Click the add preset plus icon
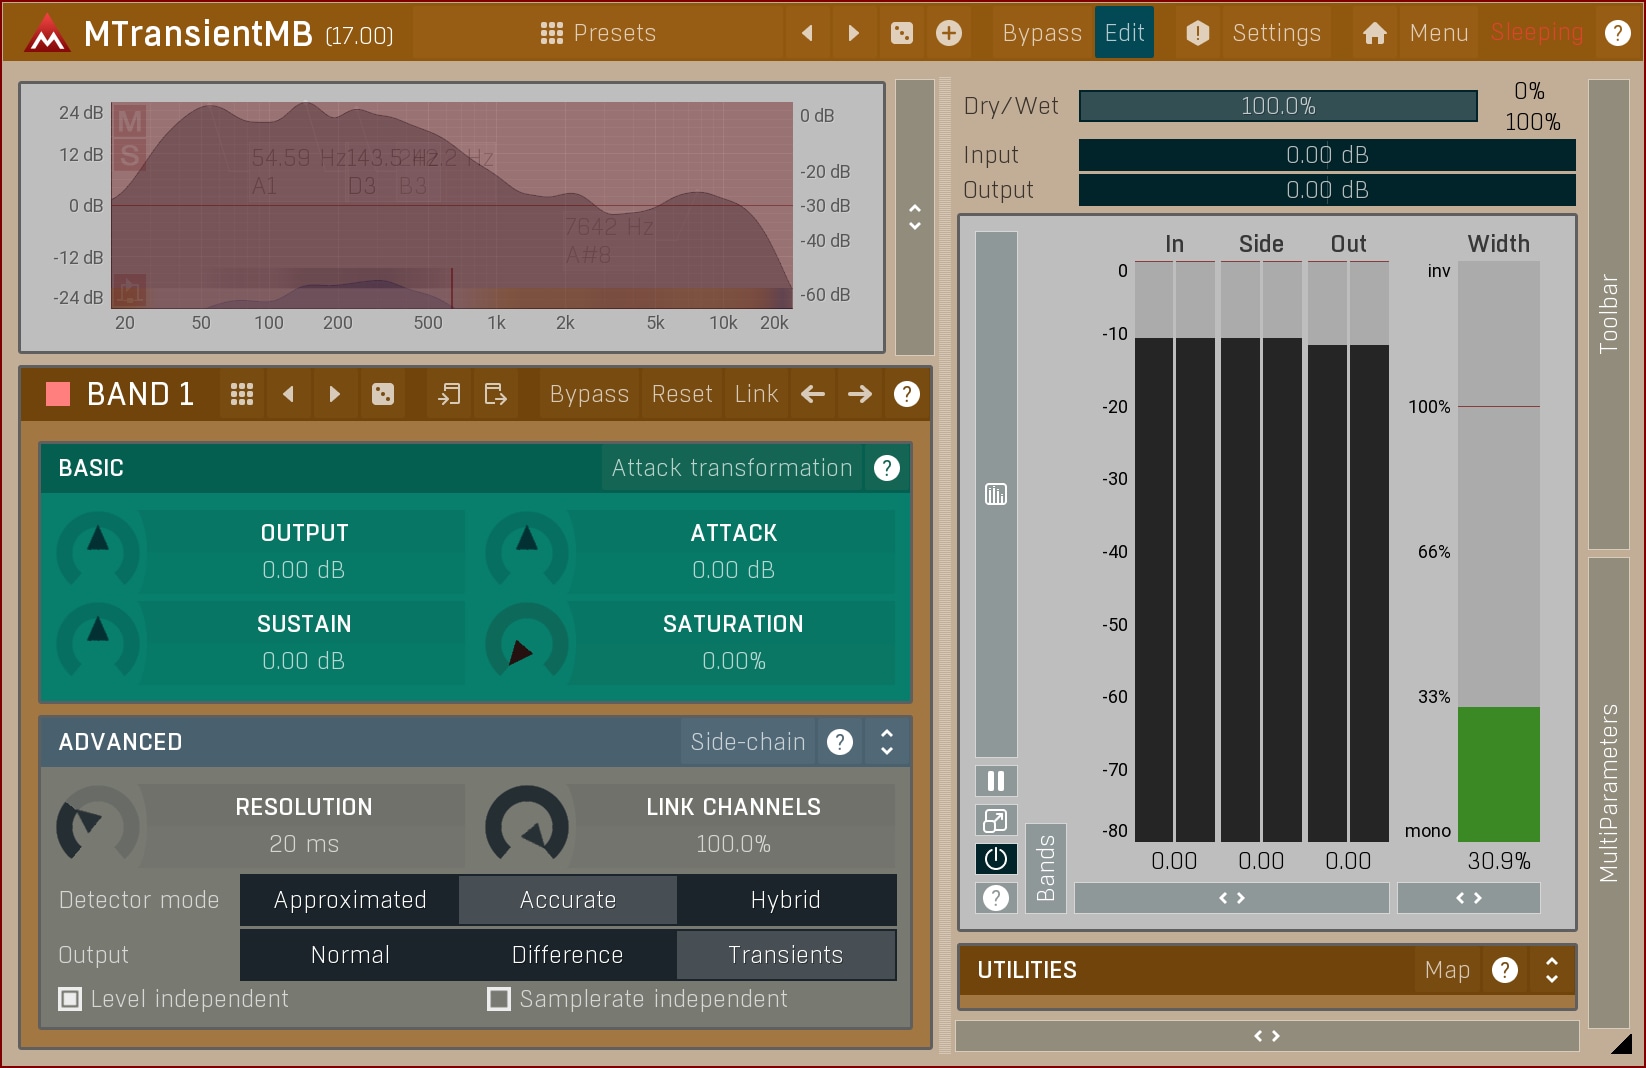This screenshot has height=1068, width=1646. tap(948, 33)
